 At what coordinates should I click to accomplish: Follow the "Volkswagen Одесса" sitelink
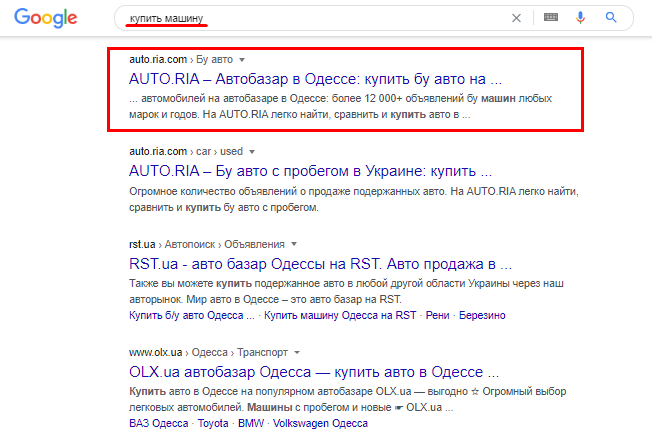pyautogui.click(x=320, y=423)
